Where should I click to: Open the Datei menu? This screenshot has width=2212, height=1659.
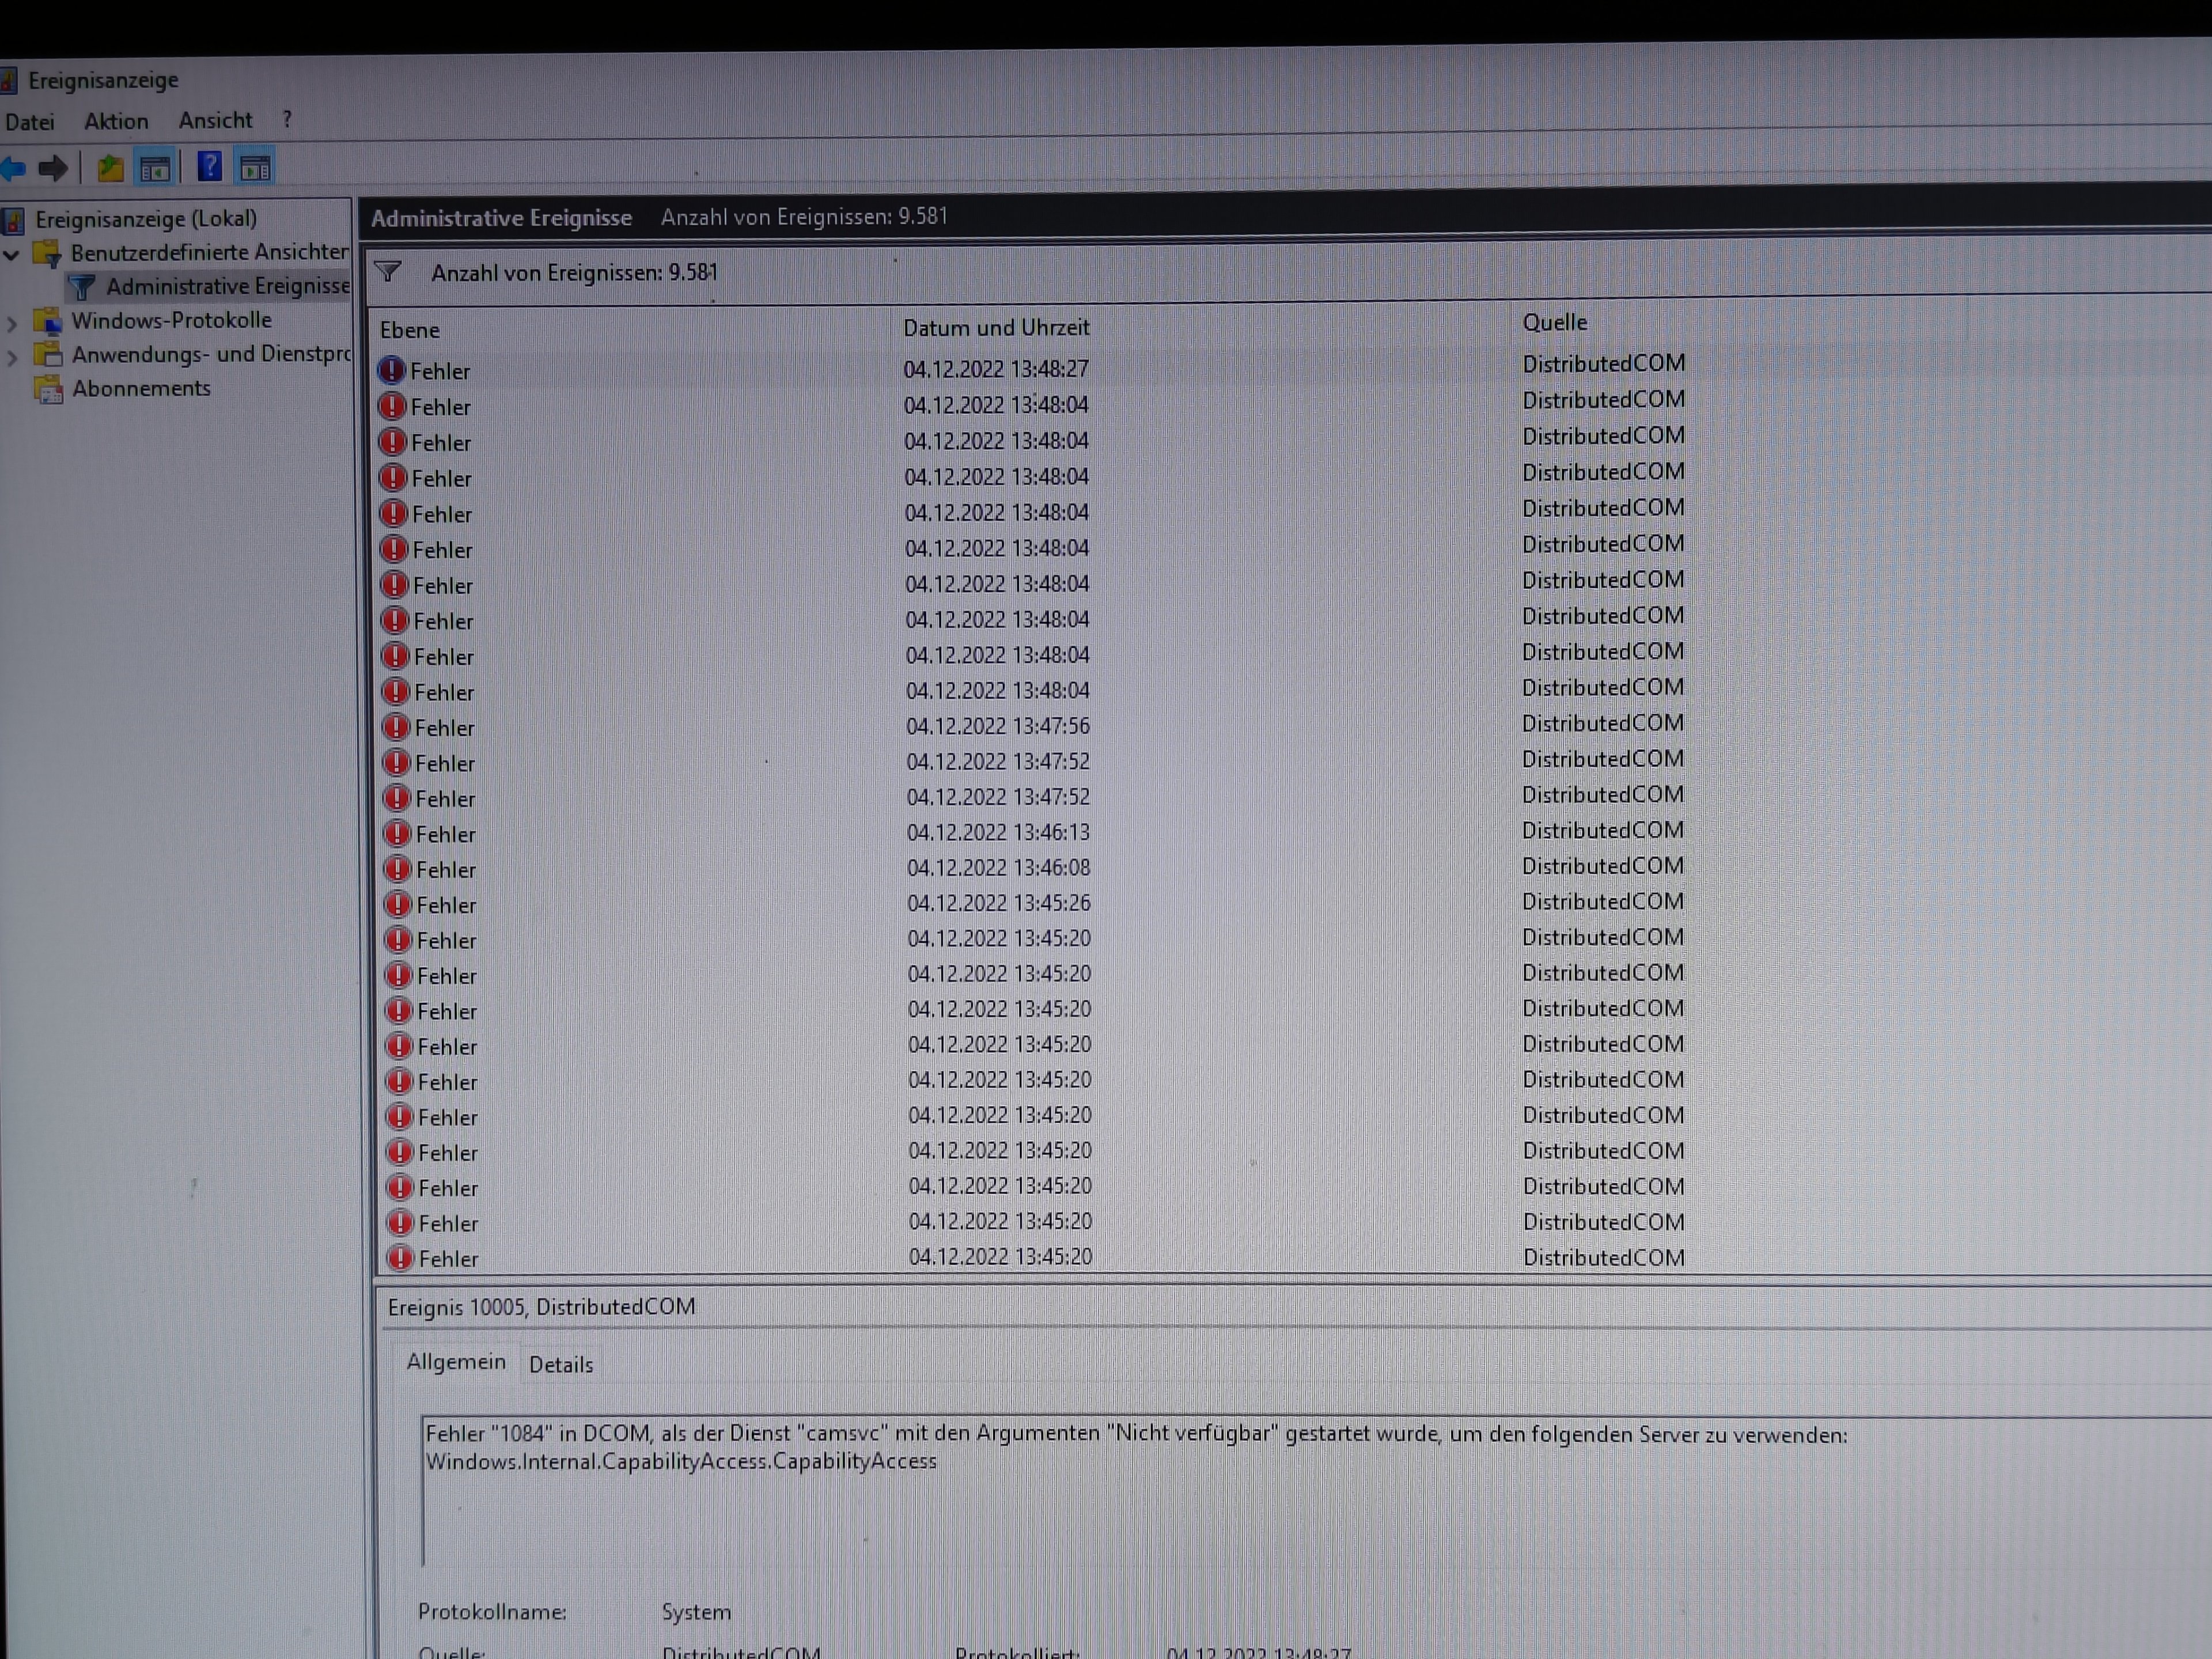pos(29,122)
